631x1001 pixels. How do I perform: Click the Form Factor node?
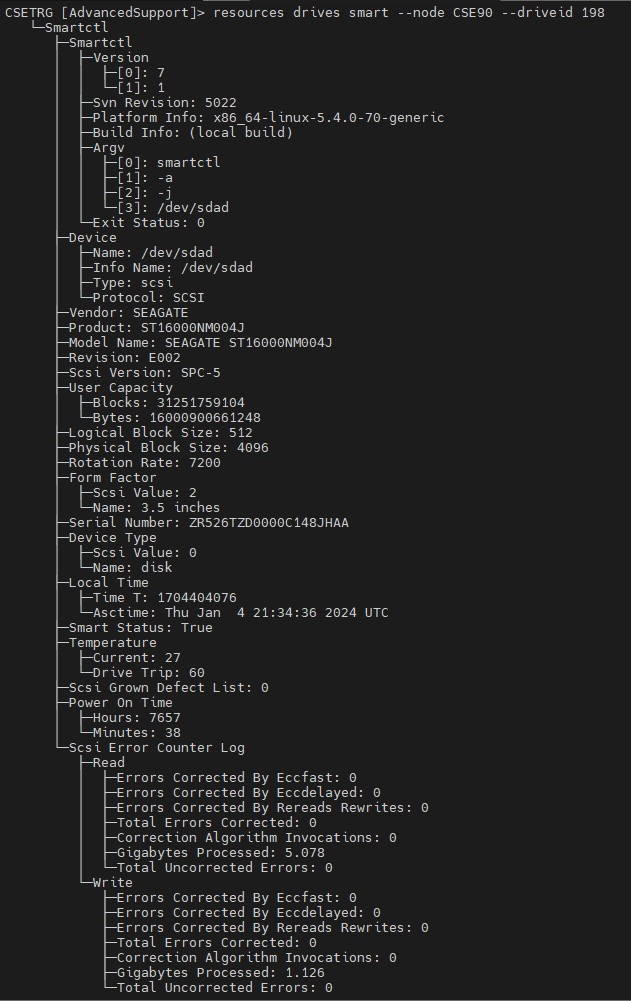112,478
